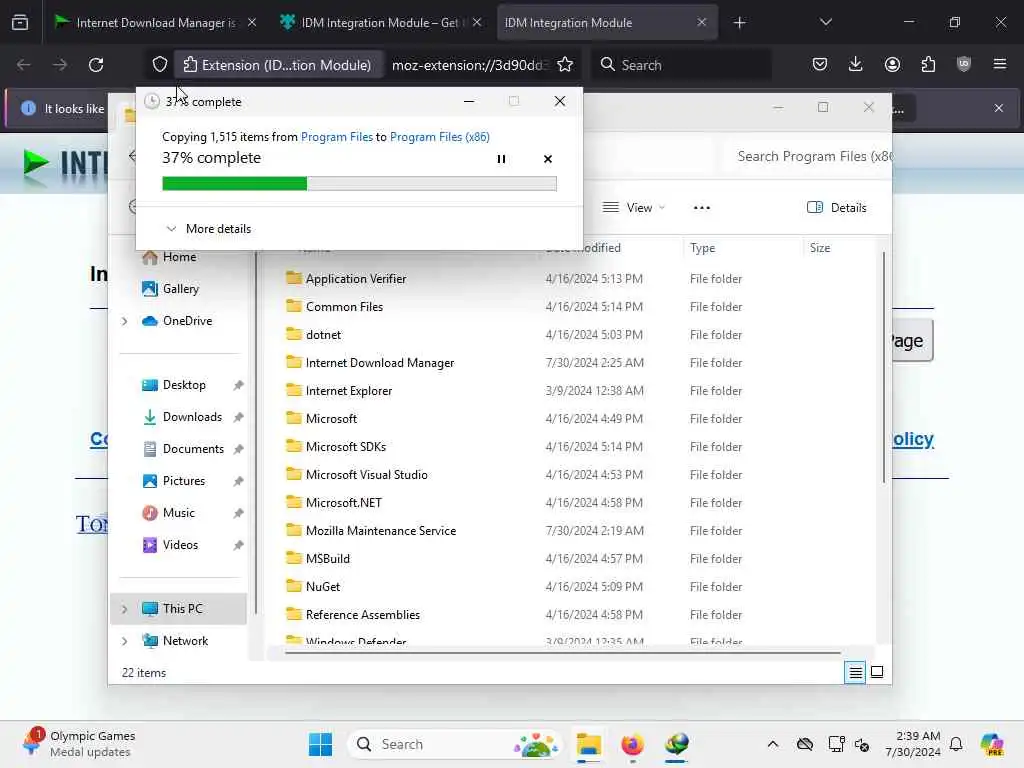The image size is (1024, 768).
Task: Click the green copy progress bar
Action: point(359,184)
